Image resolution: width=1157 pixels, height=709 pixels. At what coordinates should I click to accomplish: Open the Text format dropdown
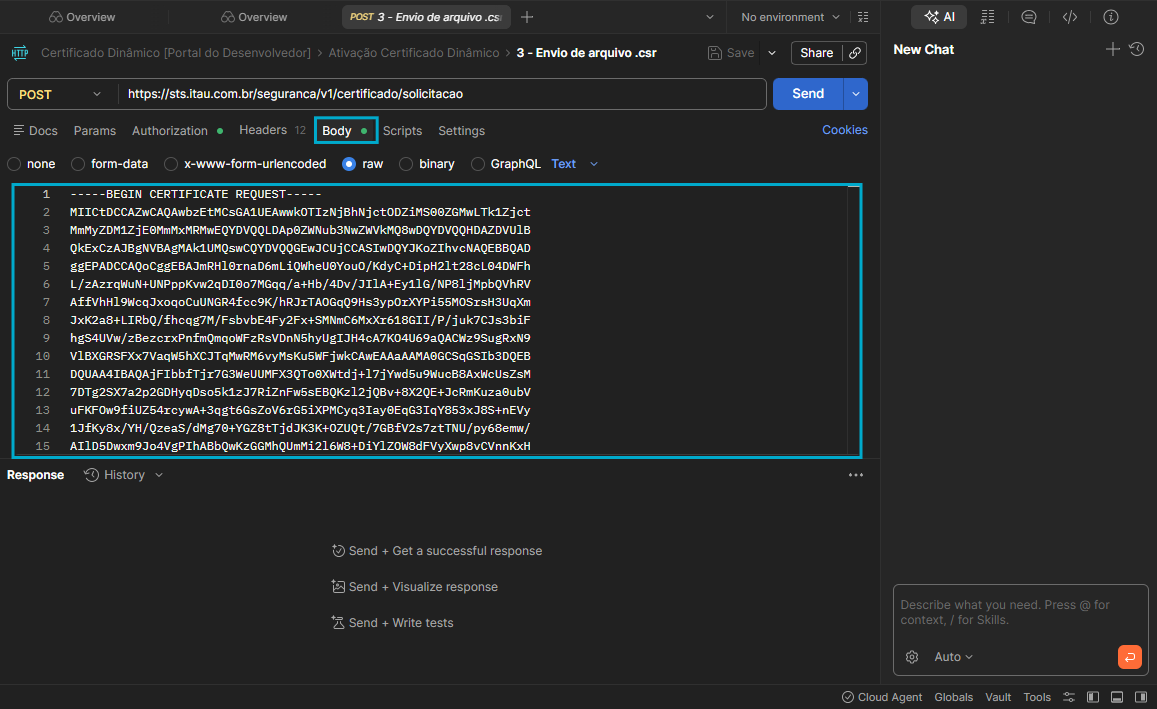pos(575,164)
